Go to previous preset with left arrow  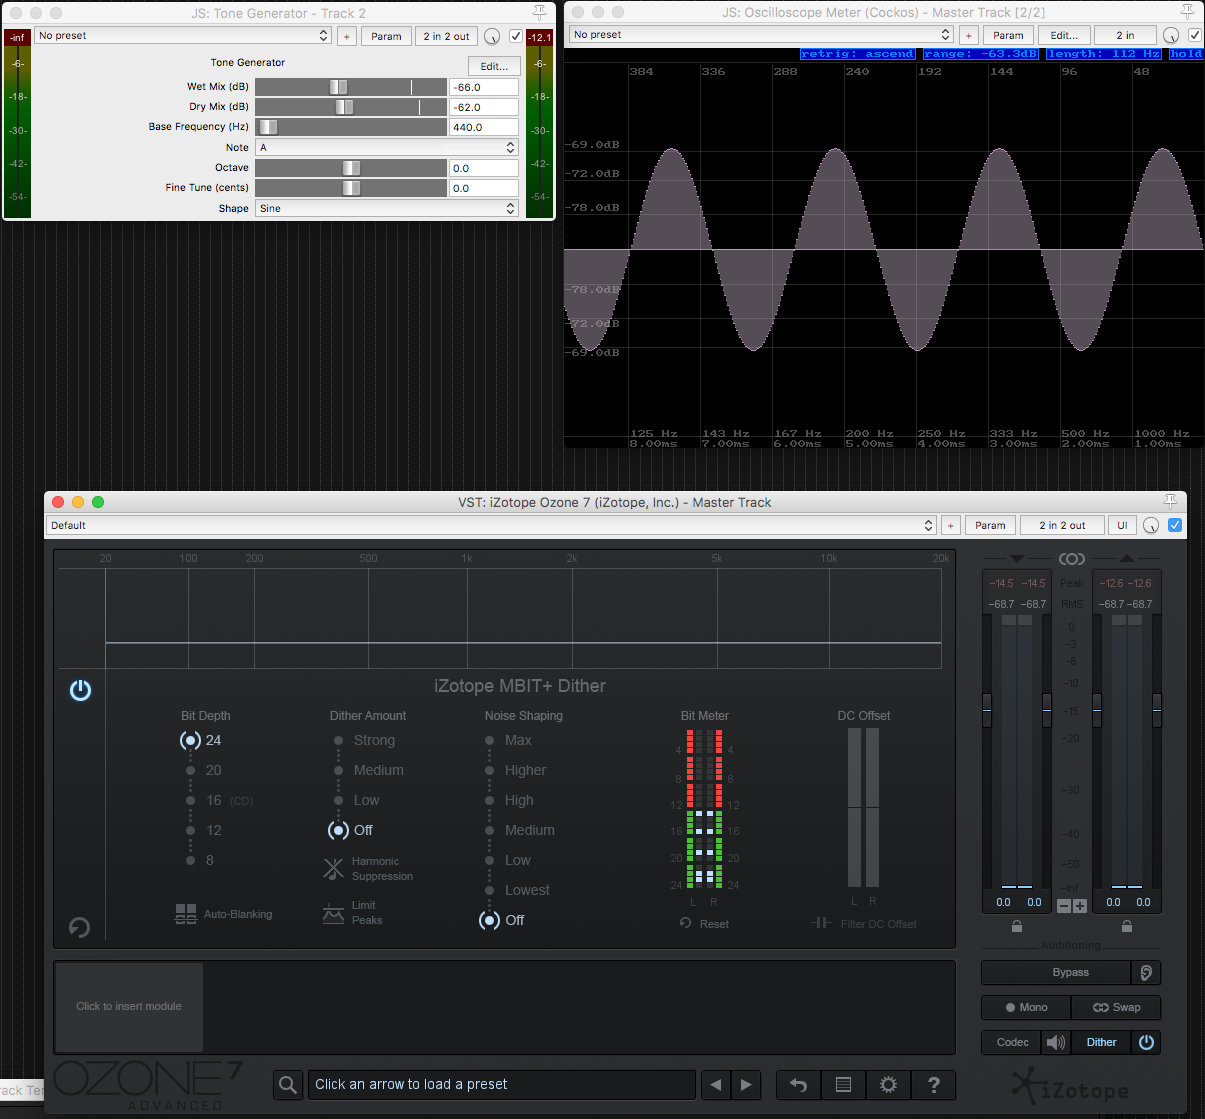click(714, 1085)
